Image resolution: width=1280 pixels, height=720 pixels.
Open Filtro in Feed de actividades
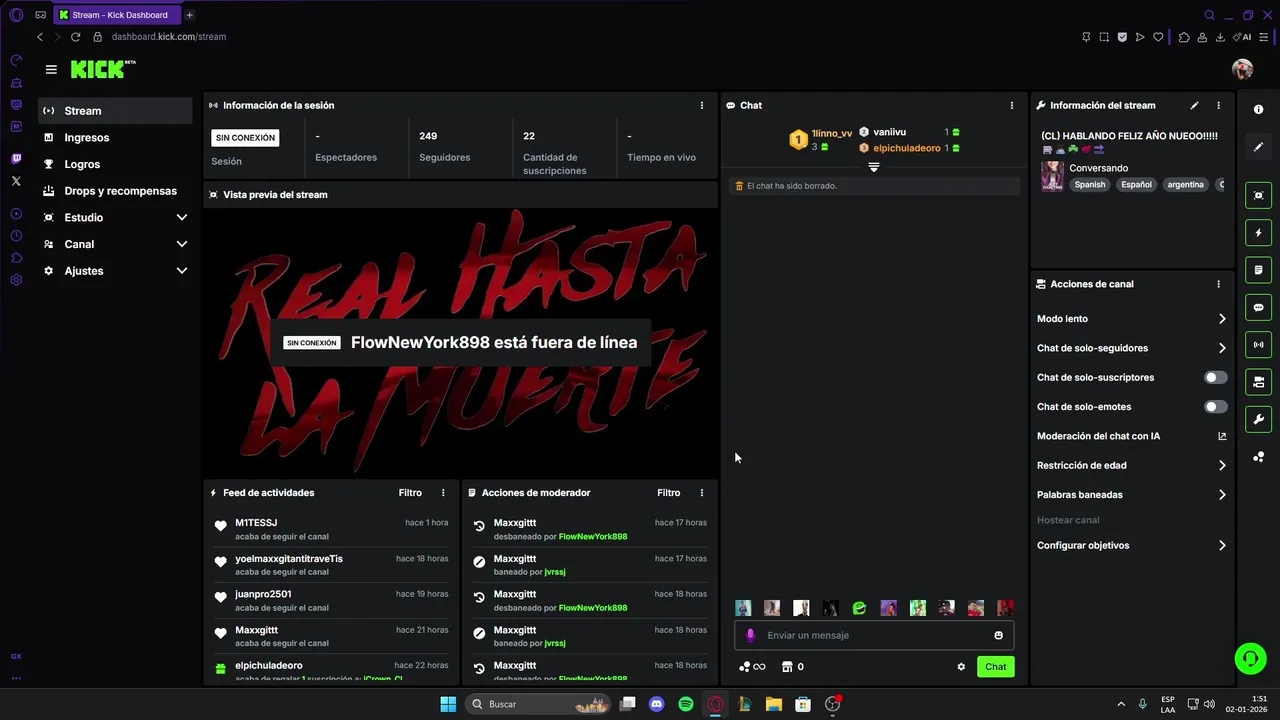(410, 493)
